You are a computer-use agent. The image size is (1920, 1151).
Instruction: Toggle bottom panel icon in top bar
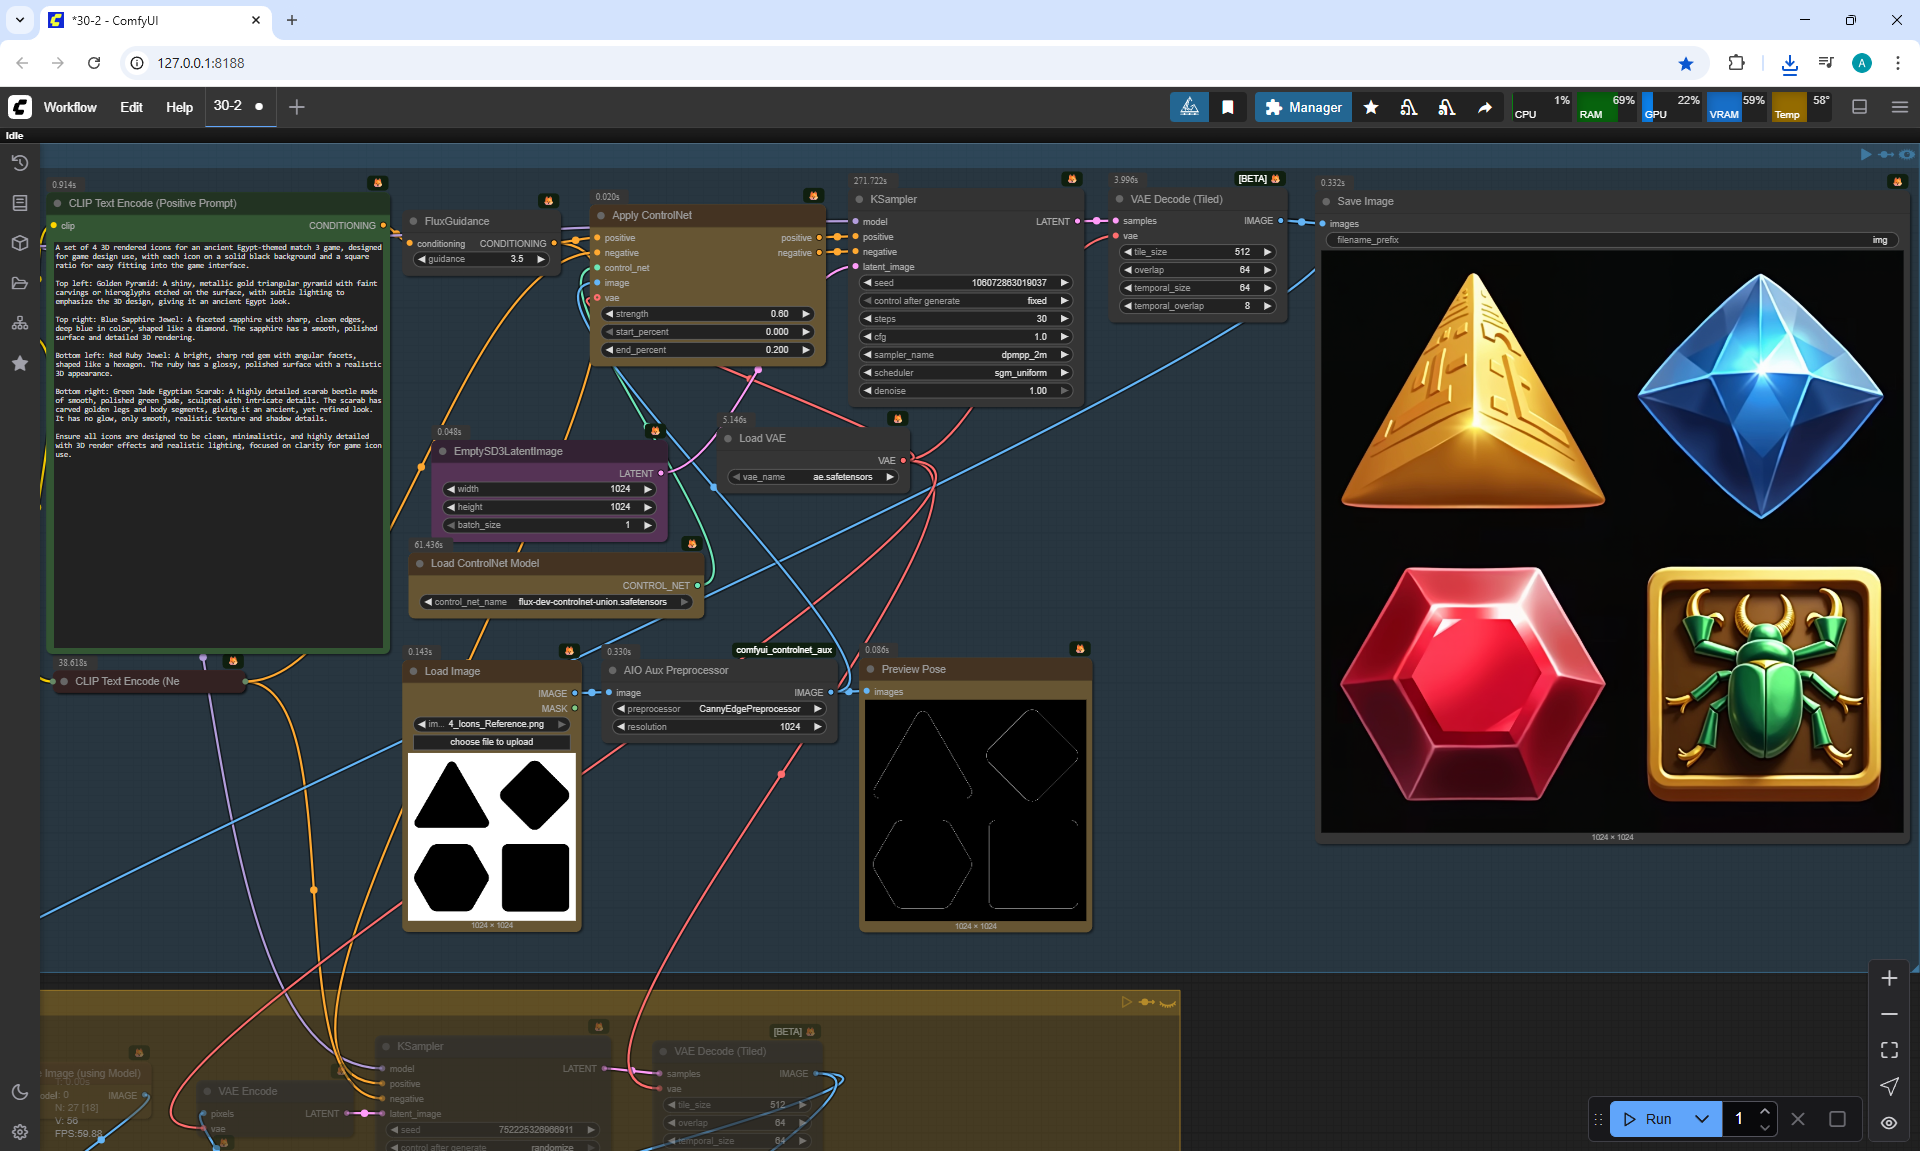[x=1859, y=107]
